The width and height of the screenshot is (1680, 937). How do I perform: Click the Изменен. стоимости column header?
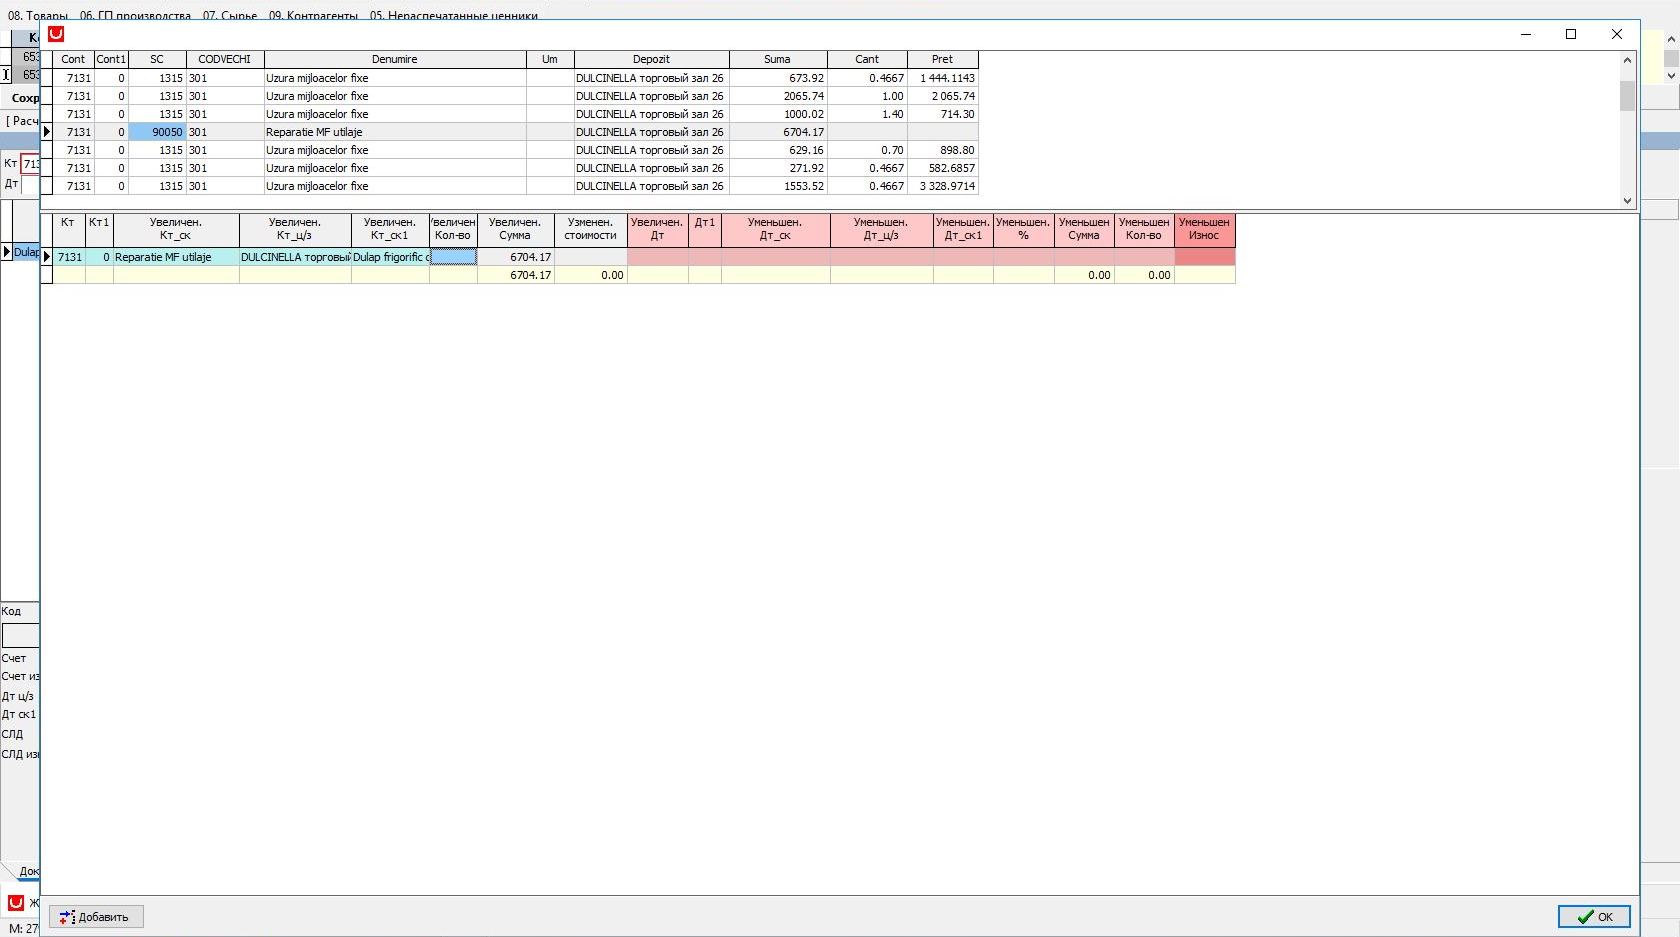click(590, 229)
